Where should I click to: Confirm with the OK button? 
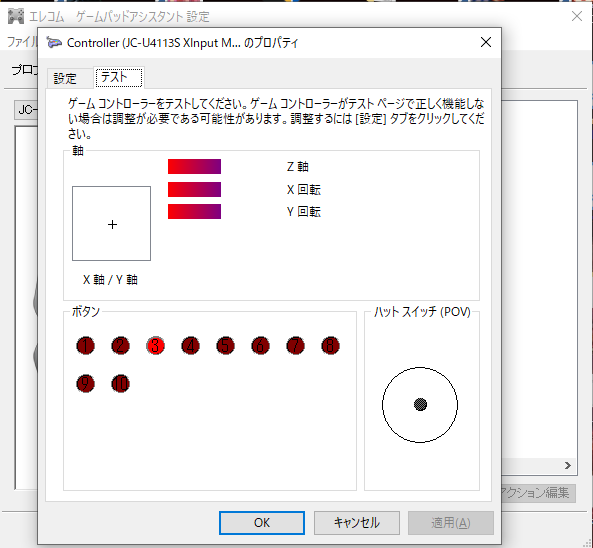pyautogui.click(x=262, y=523)
